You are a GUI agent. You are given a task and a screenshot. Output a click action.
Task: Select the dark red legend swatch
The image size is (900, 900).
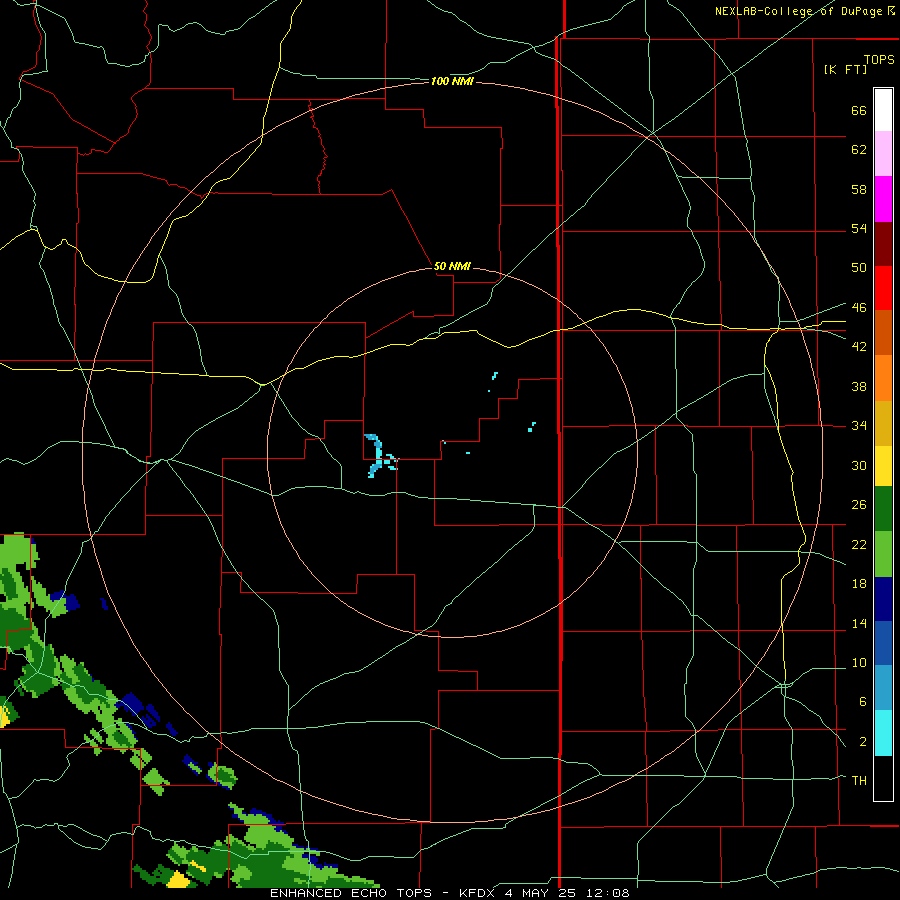click(883, 244)
